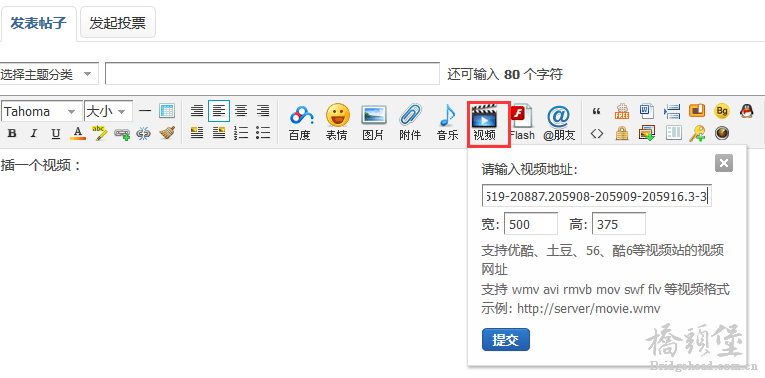
Task: Click the orange window layout icon
Action: click(x=697, y=111)
